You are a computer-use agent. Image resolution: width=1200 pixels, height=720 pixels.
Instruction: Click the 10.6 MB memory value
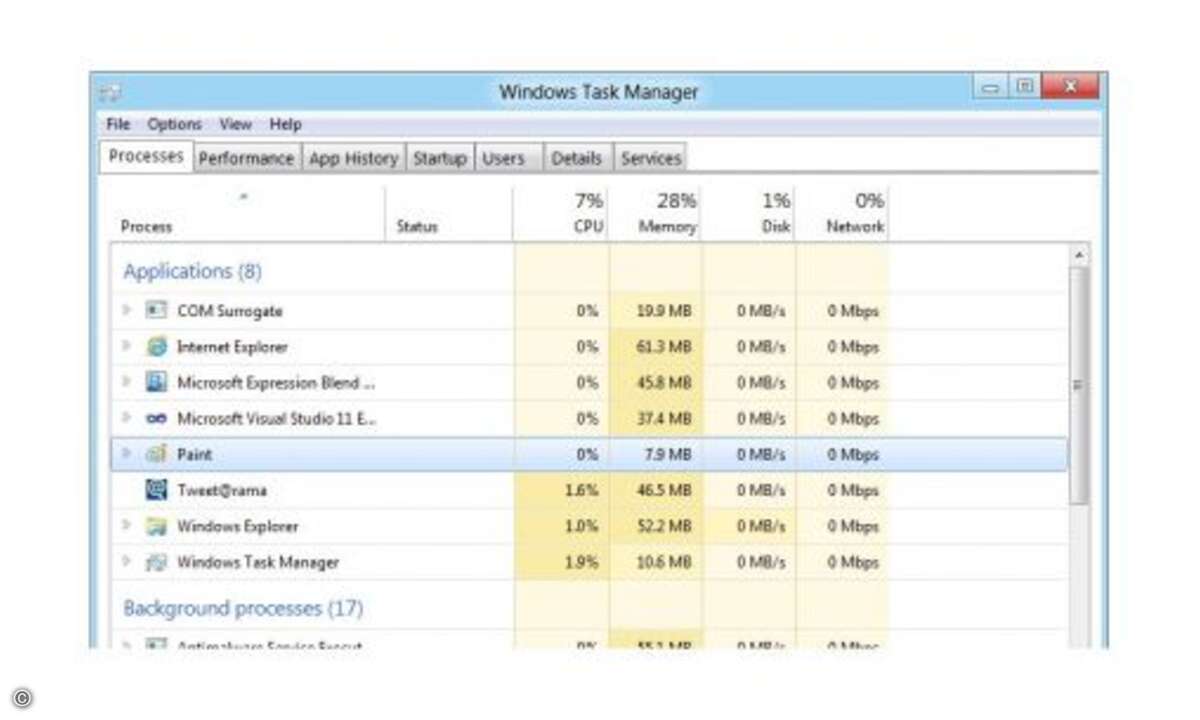(x=665, y=562)
